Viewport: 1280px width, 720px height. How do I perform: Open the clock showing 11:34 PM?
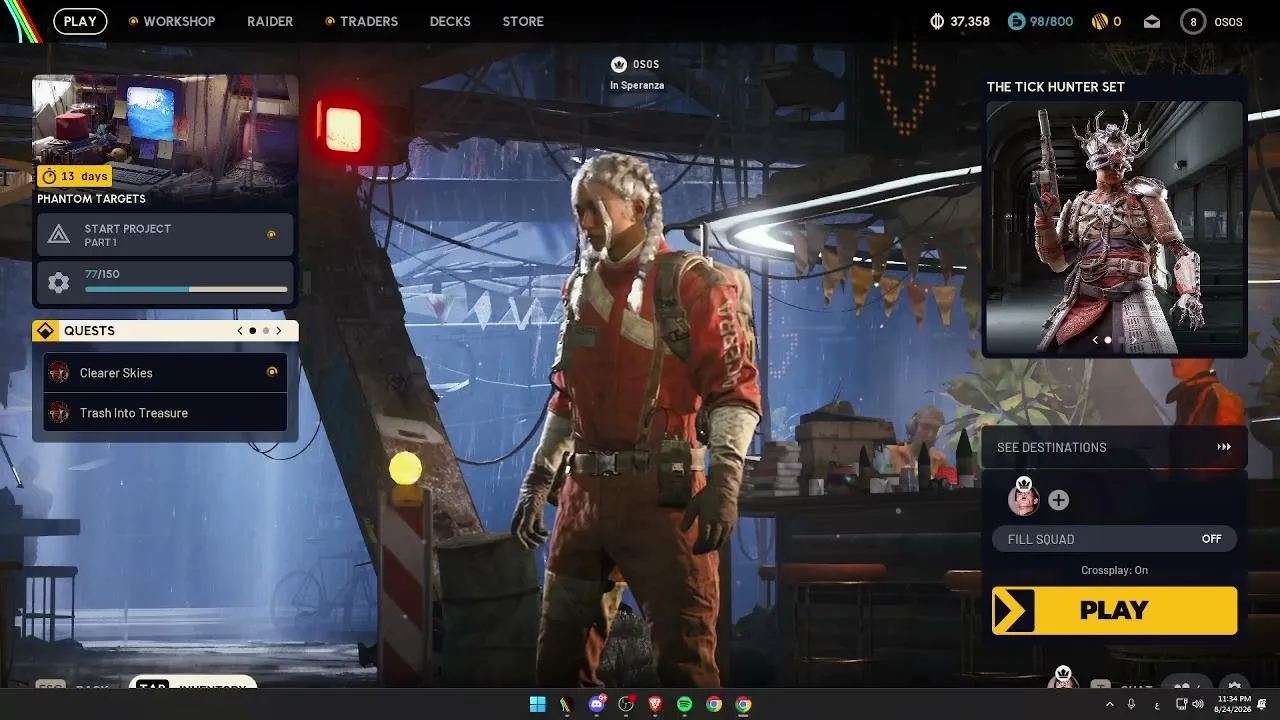1233,704
